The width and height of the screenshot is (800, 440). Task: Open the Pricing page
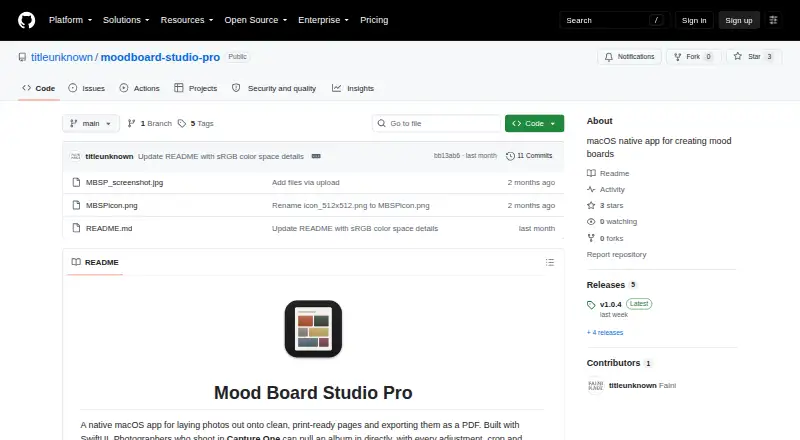[x=374, y=20]
